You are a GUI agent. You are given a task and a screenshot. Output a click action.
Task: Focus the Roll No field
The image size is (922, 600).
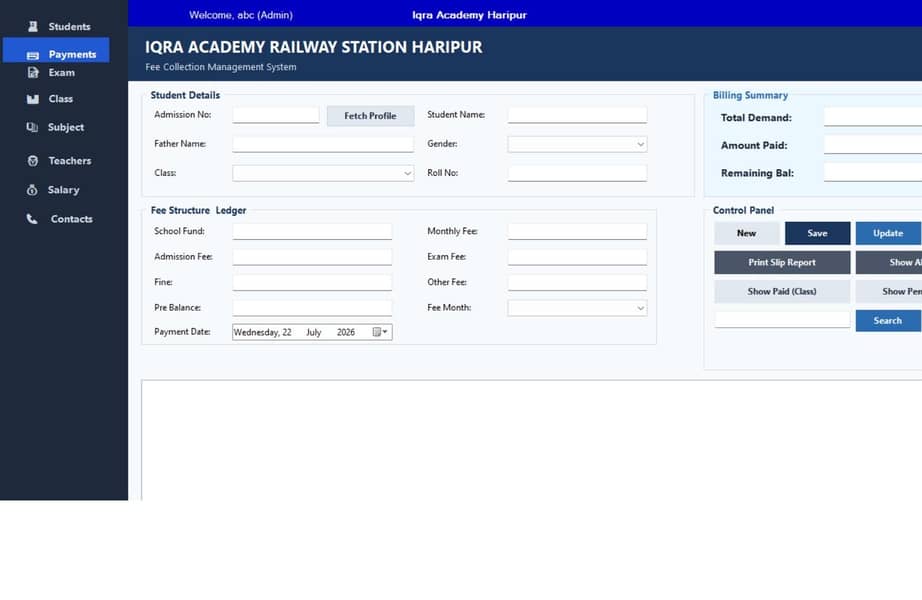click(577, 173)
